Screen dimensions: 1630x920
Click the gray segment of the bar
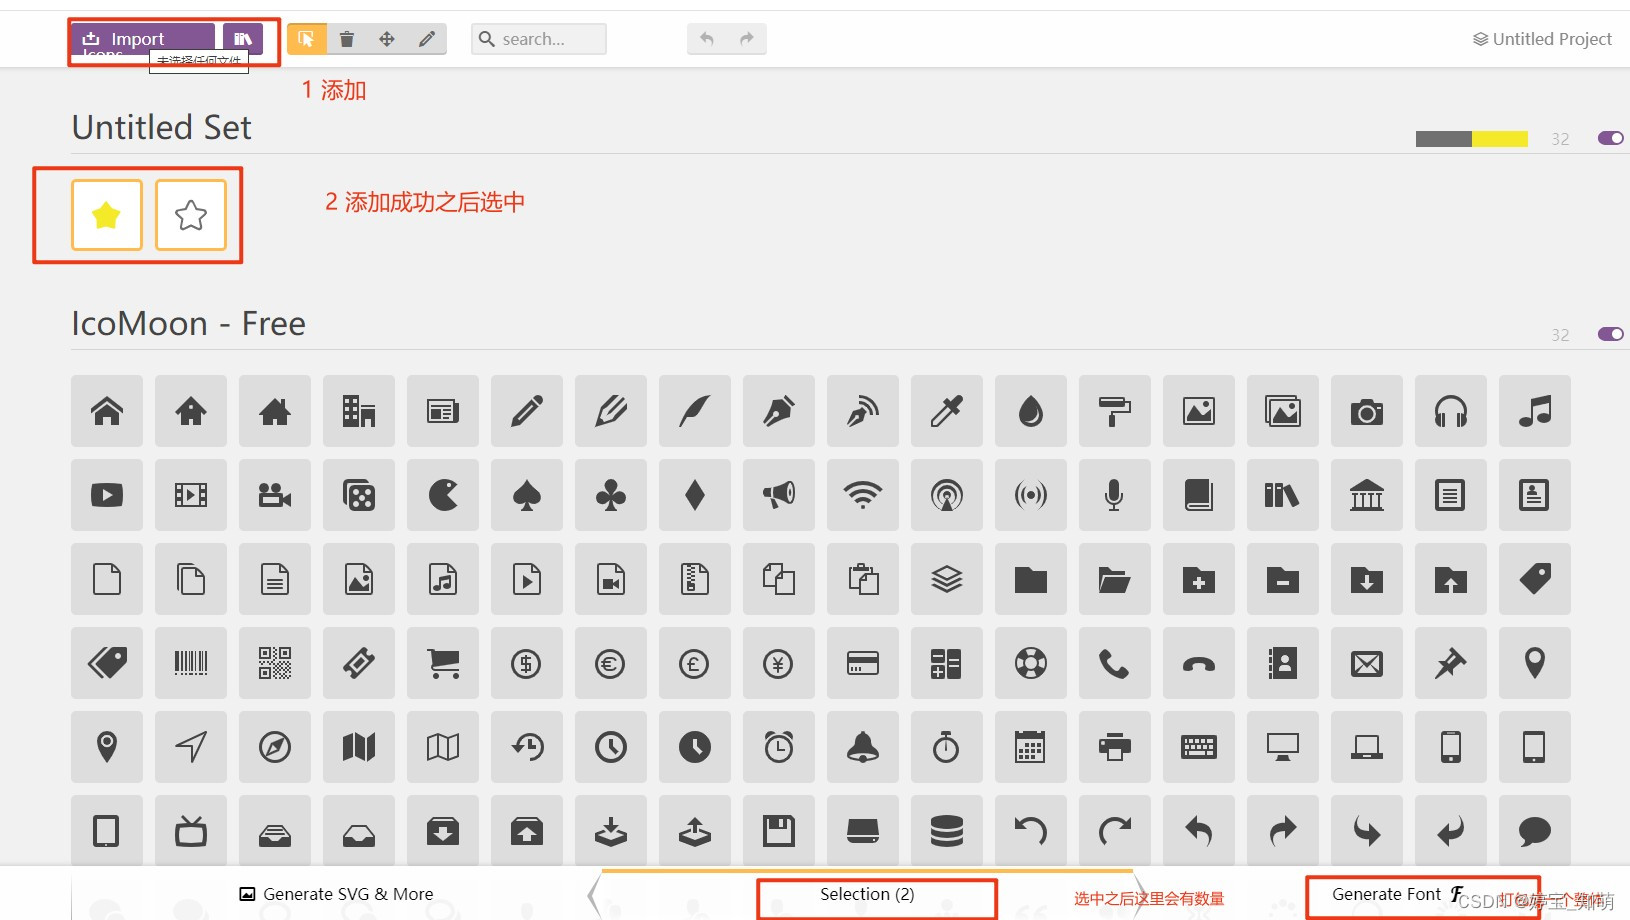click(1444, 139)
